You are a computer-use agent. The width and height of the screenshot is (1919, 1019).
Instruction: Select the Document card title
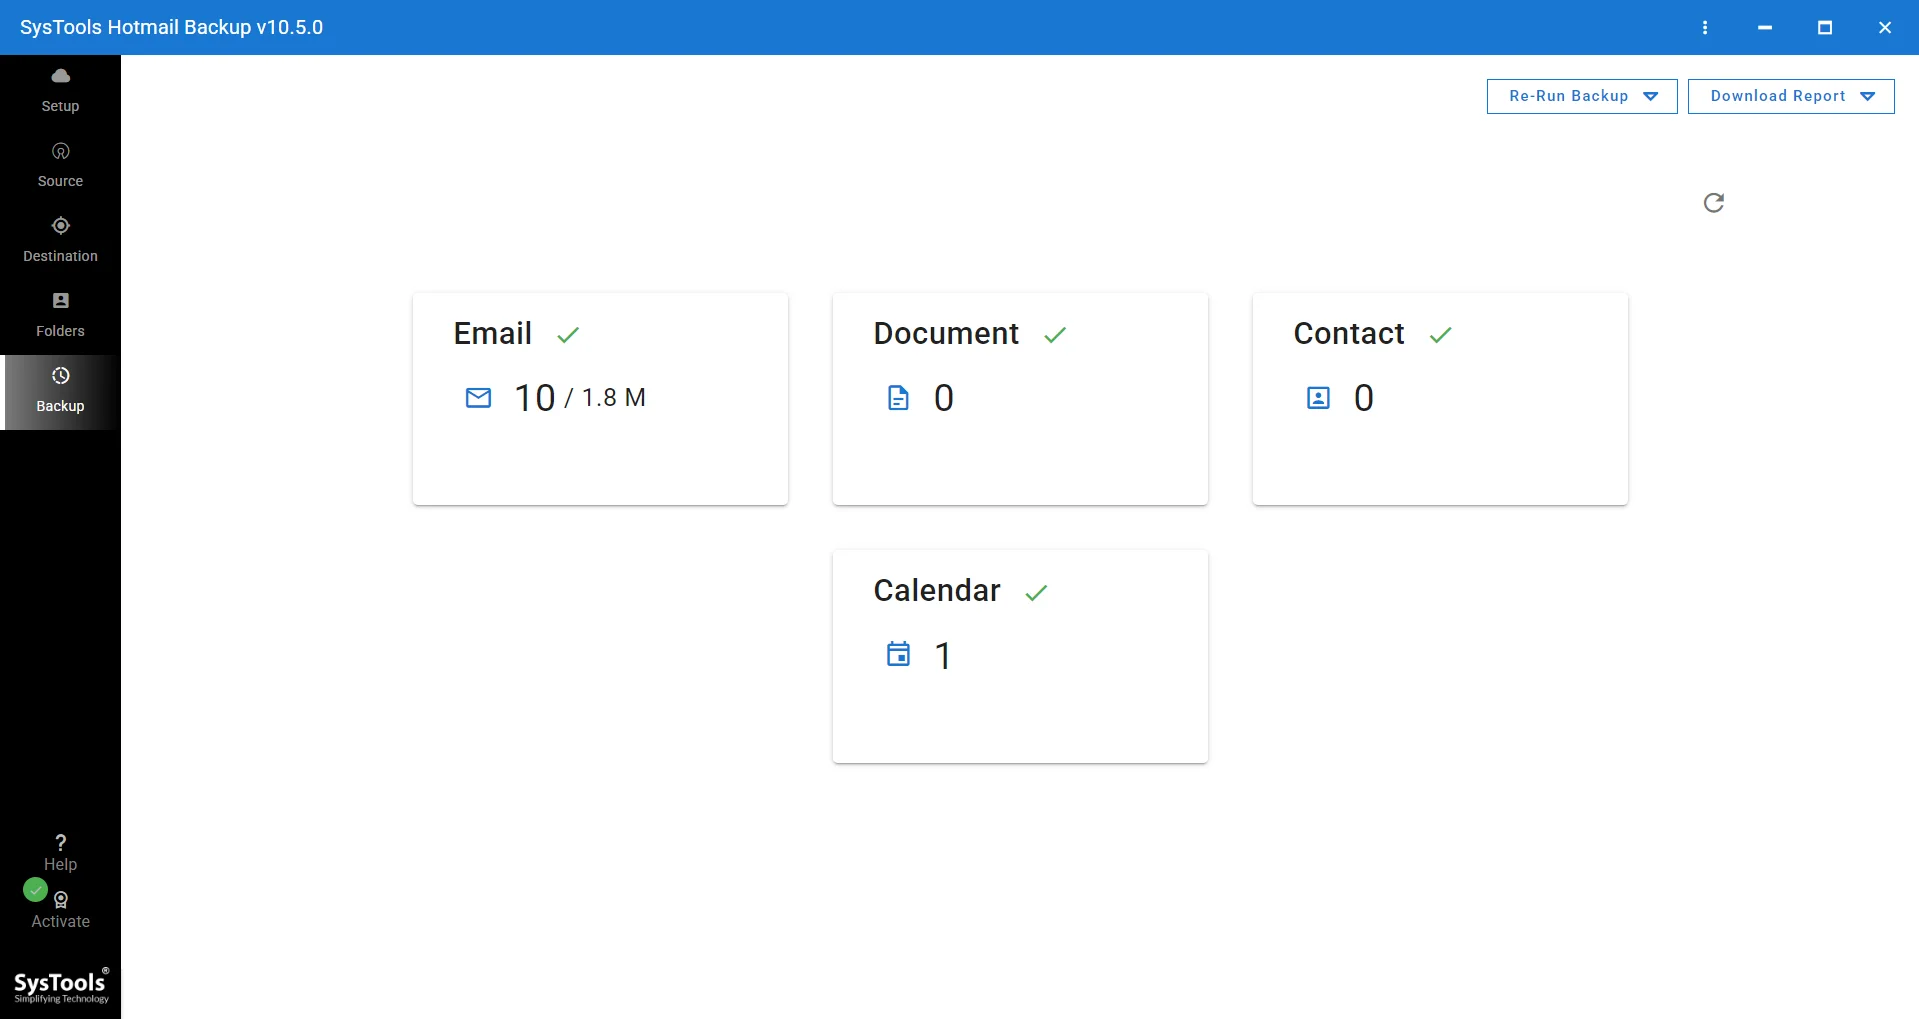click(x=946, y=333)
